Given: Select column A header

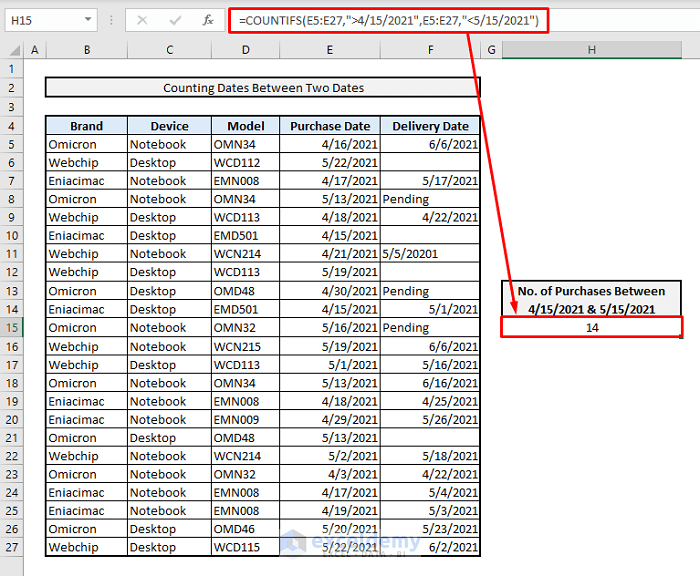Looking at the screenshot, I should [34, 50].
